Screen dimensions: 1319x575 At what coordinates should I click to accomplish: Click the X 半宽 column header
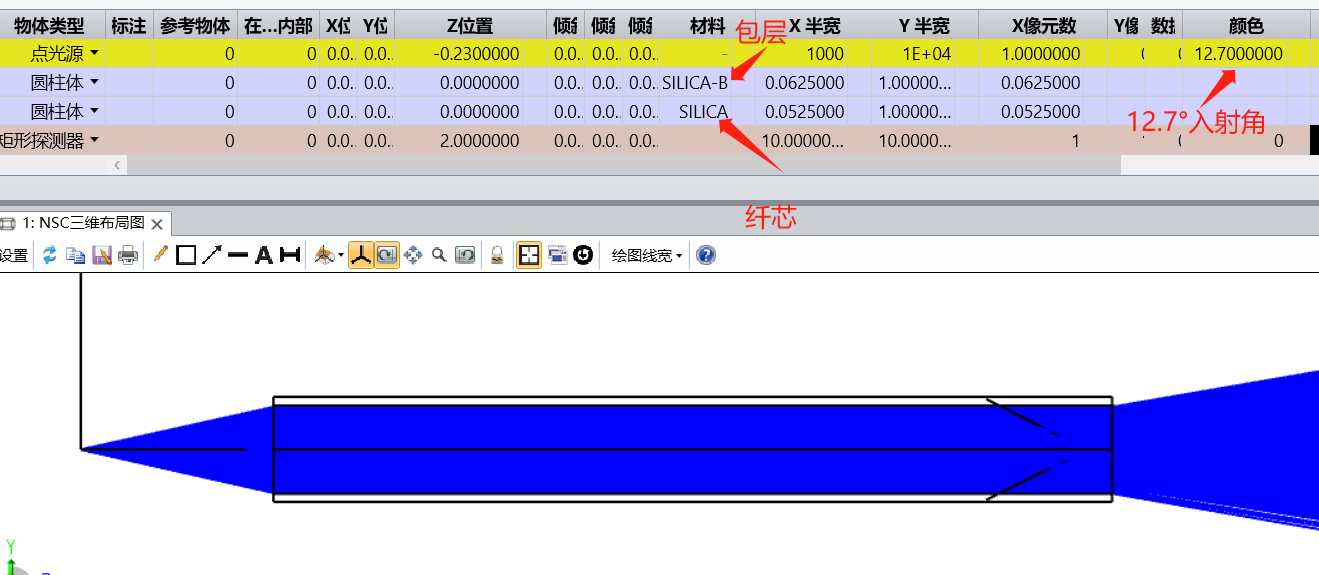(x=815, y=26)
